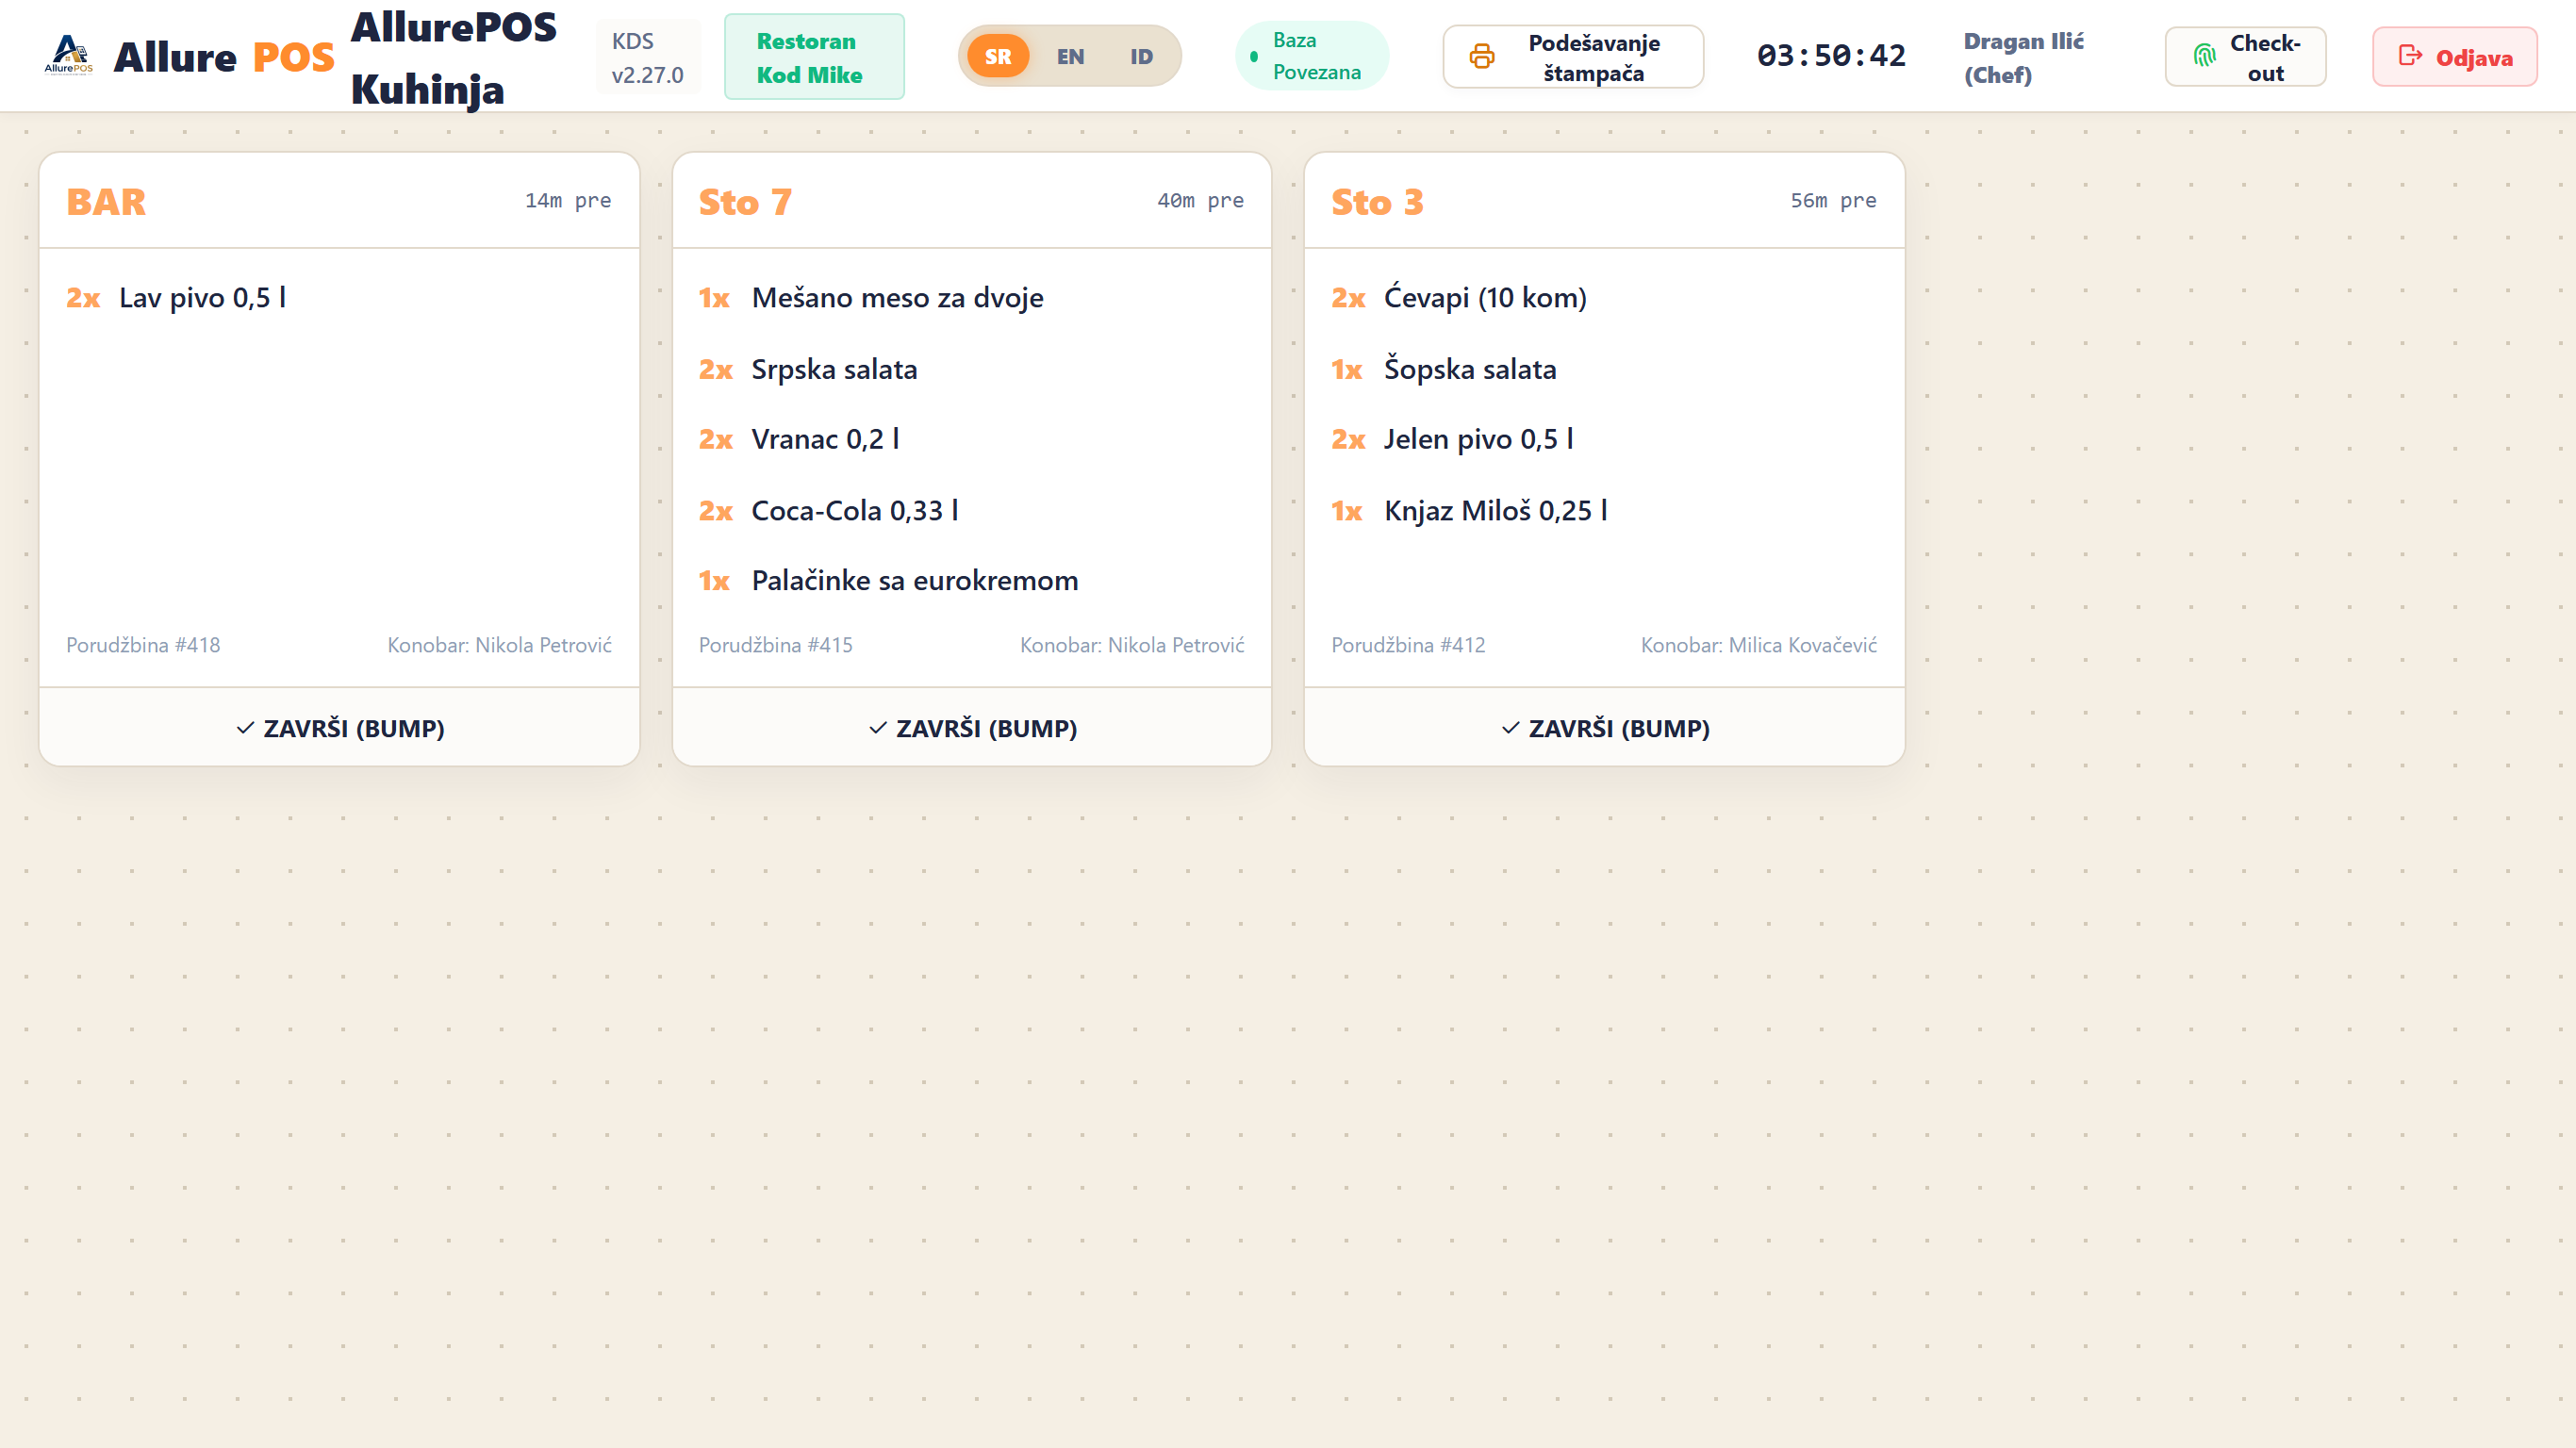
Task: Click Porudžbina #418 order number
Action: click(x=143, y=645)
